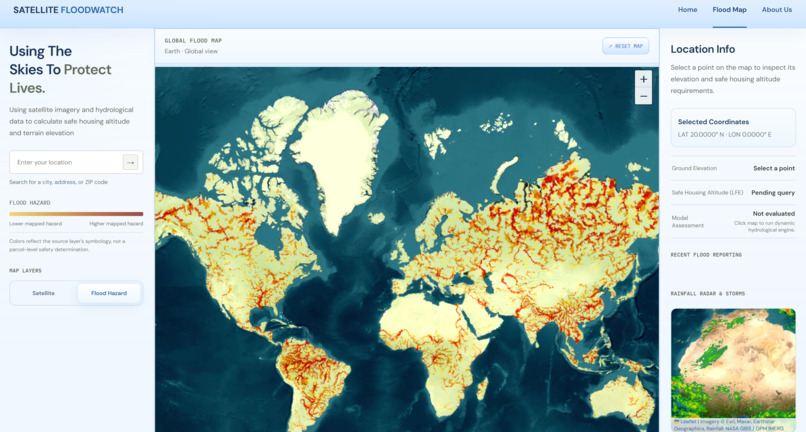Click the "Ground Elevation" row label

[x=694, y=168]
